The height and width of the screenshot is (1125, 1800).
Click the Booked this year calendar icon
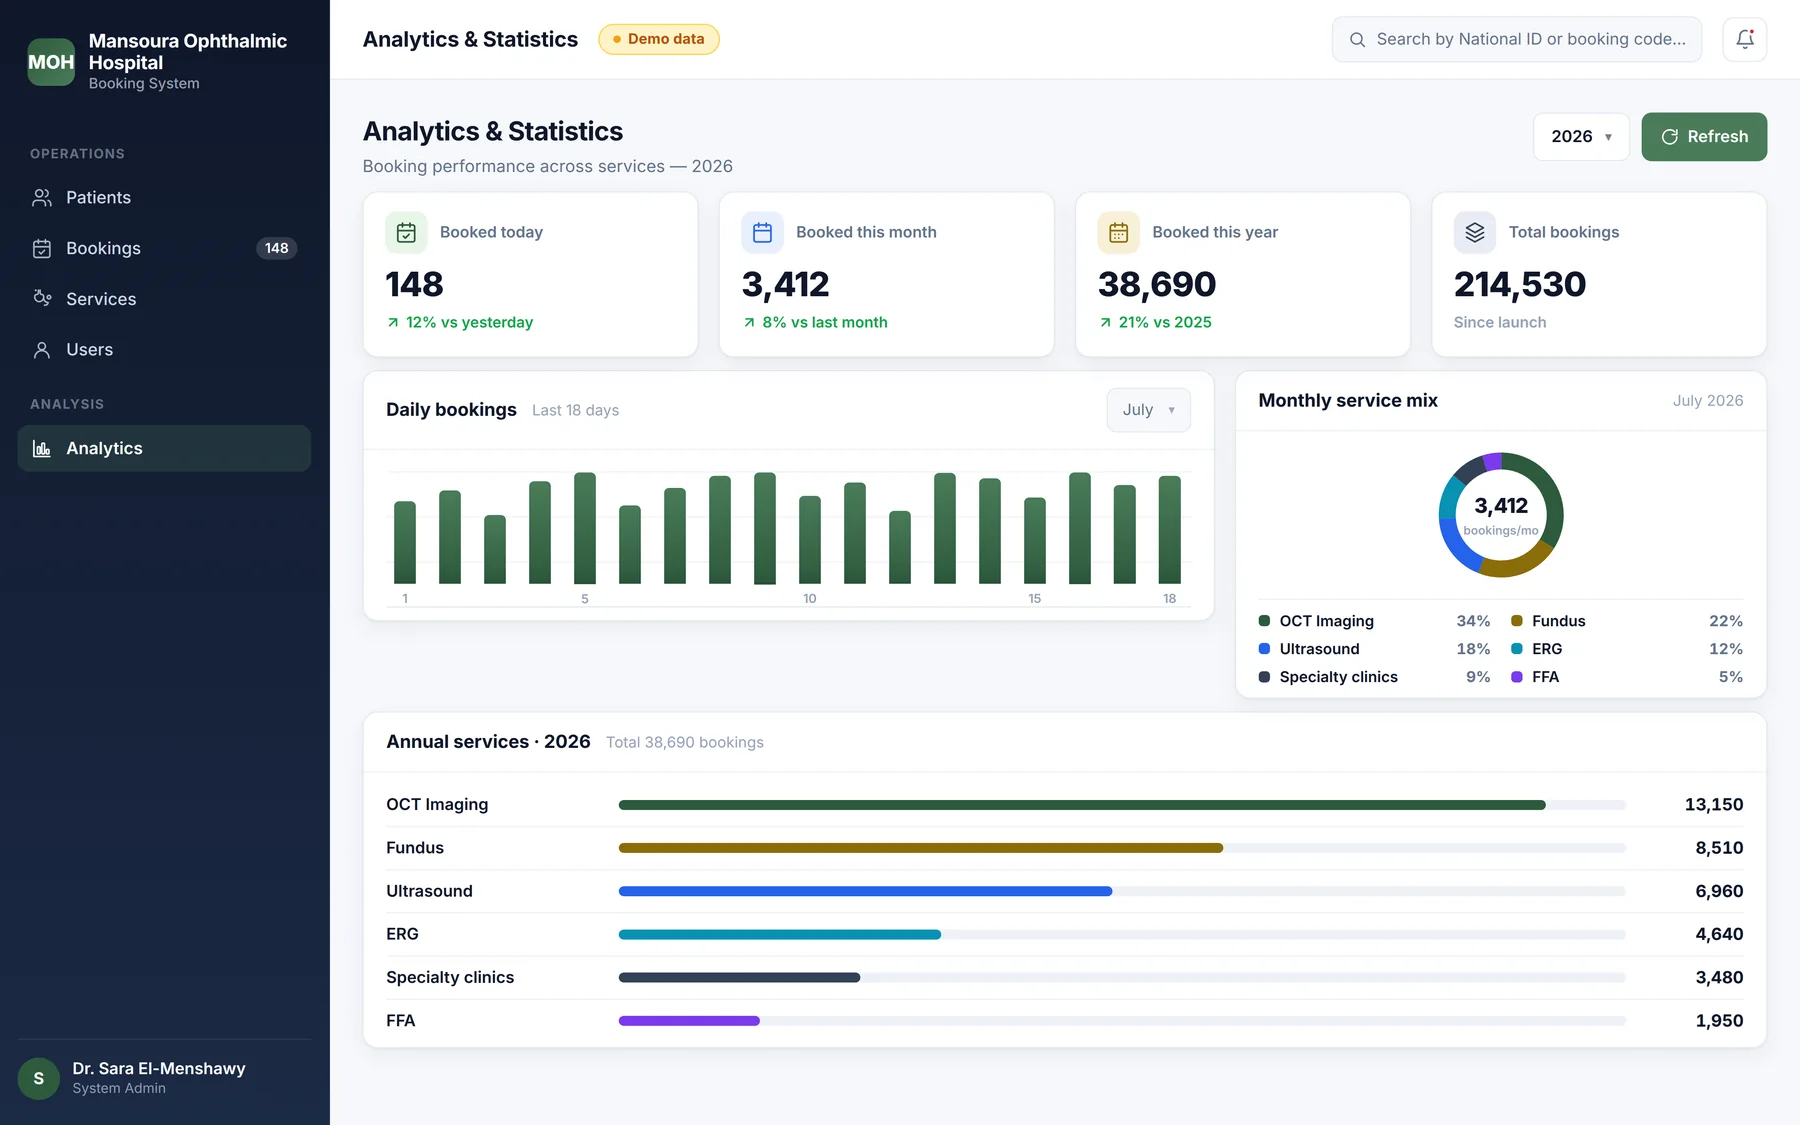1118,233
